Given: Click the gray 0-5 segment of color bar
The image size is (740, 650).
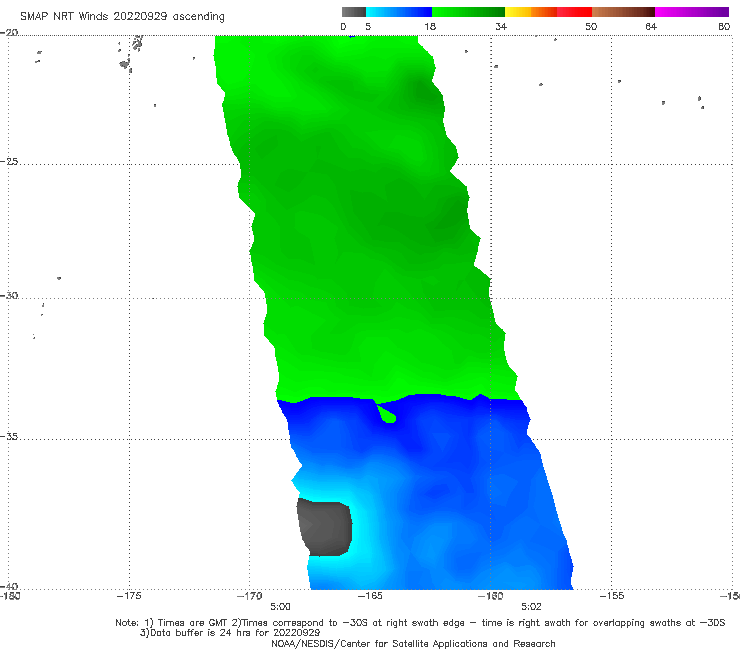Looking at the screenshot, I should 354,12.
